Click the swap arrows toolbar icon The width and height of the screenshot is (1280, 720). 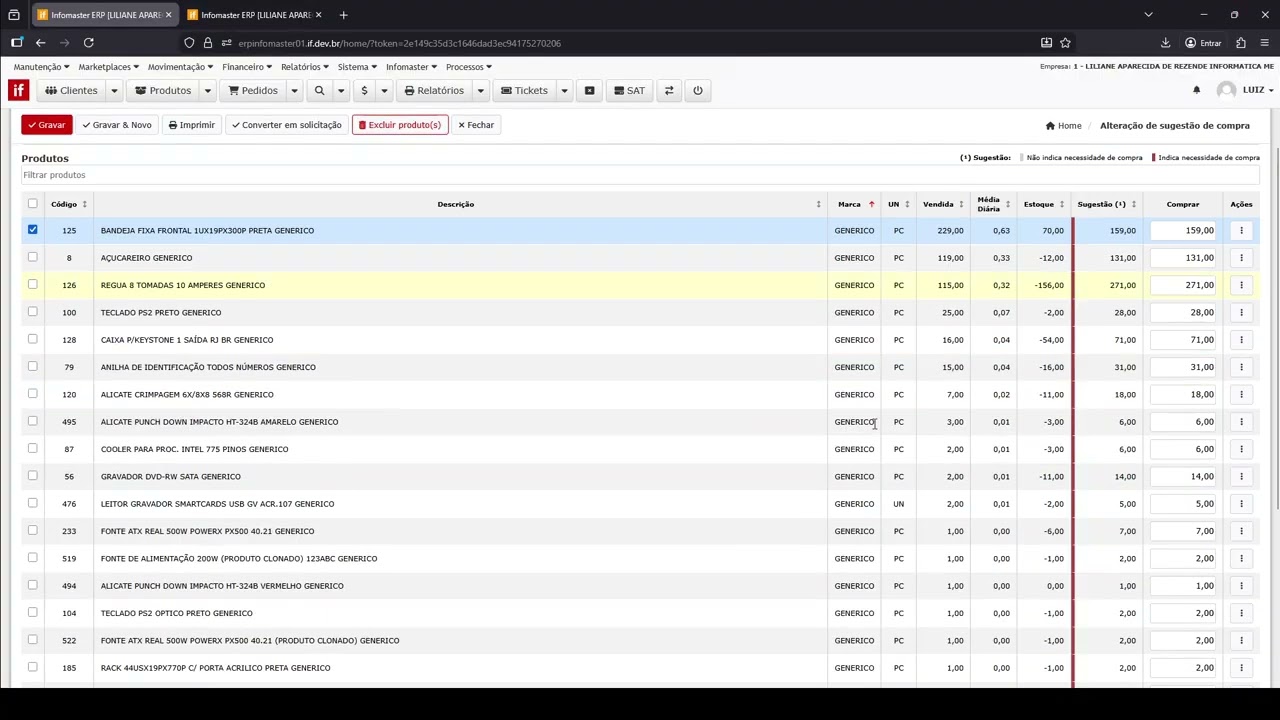coord(669,91)
